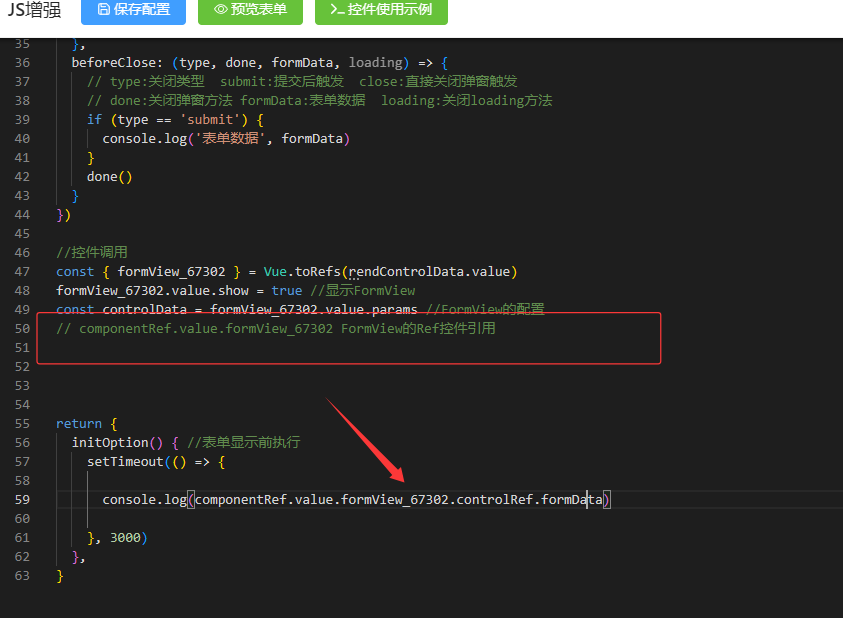Click the 'submit' string on line 39
The image size is (843, 618).
pos(210,119)
